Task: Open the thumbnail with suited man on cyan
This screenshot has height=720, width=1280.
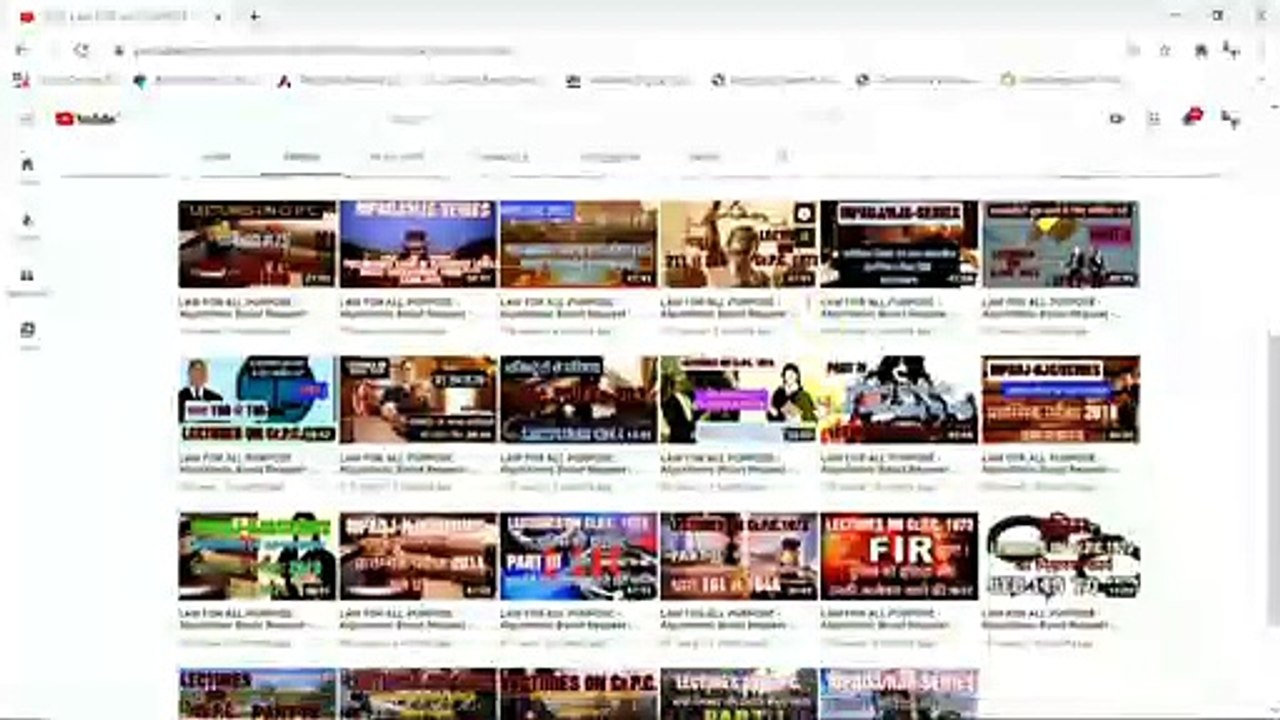Action: [x=257, y=400]
